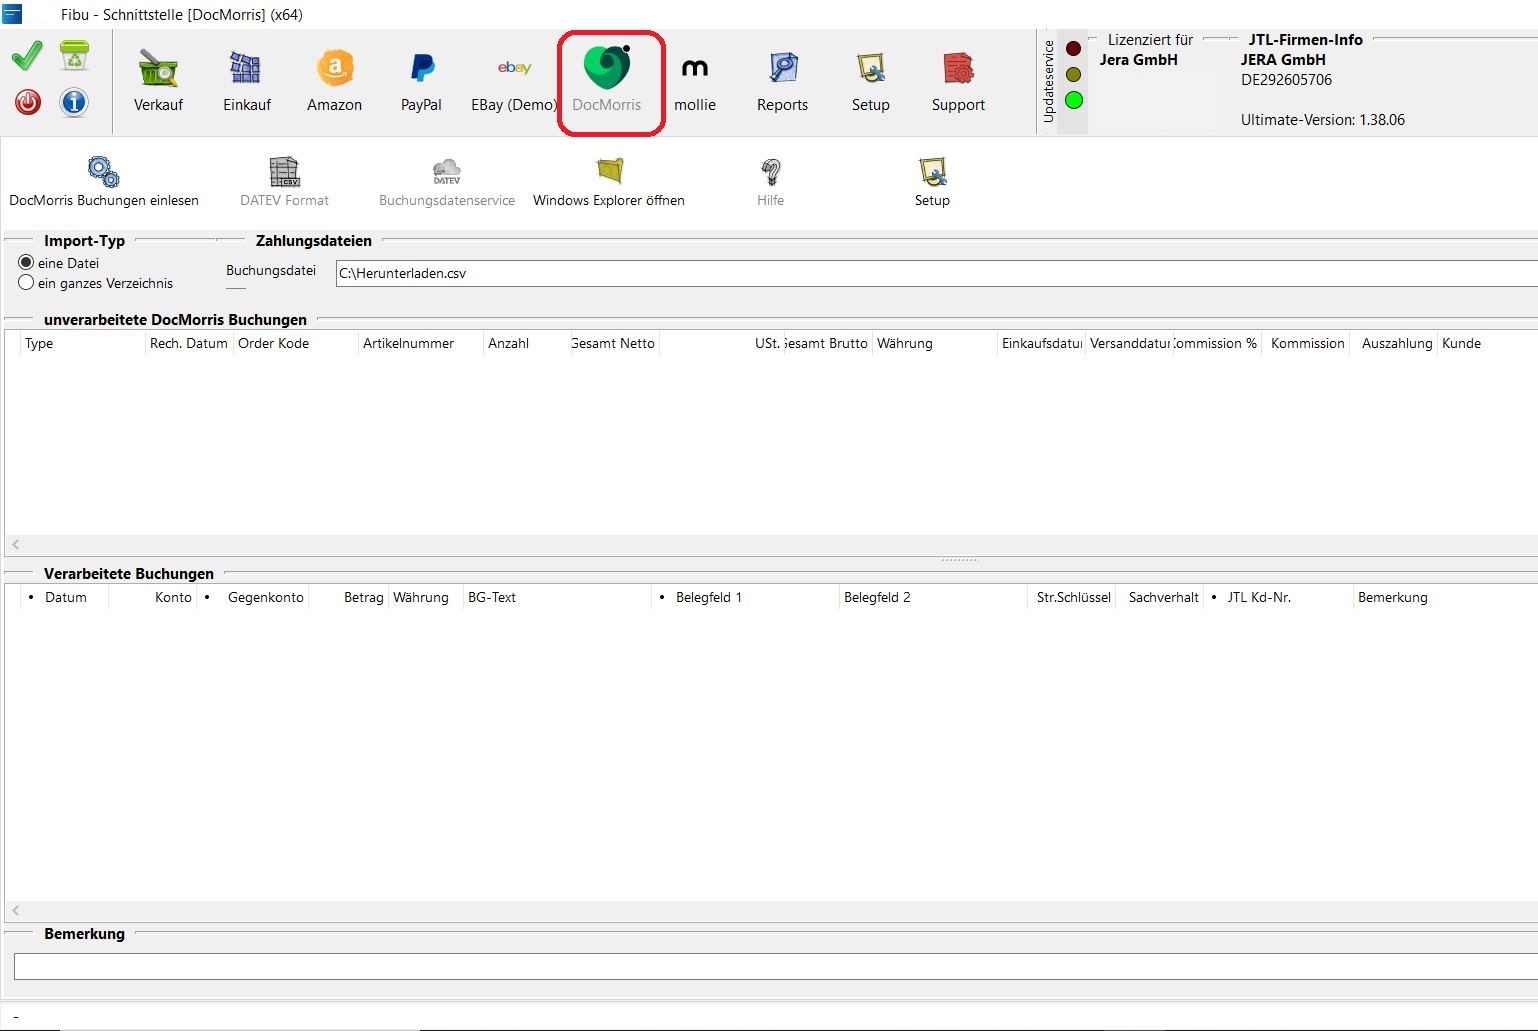This screenshot has height=1031, width=1538.
Task: Click the Betrag column header
Action: pyautogui.click(x=363, y=597)
